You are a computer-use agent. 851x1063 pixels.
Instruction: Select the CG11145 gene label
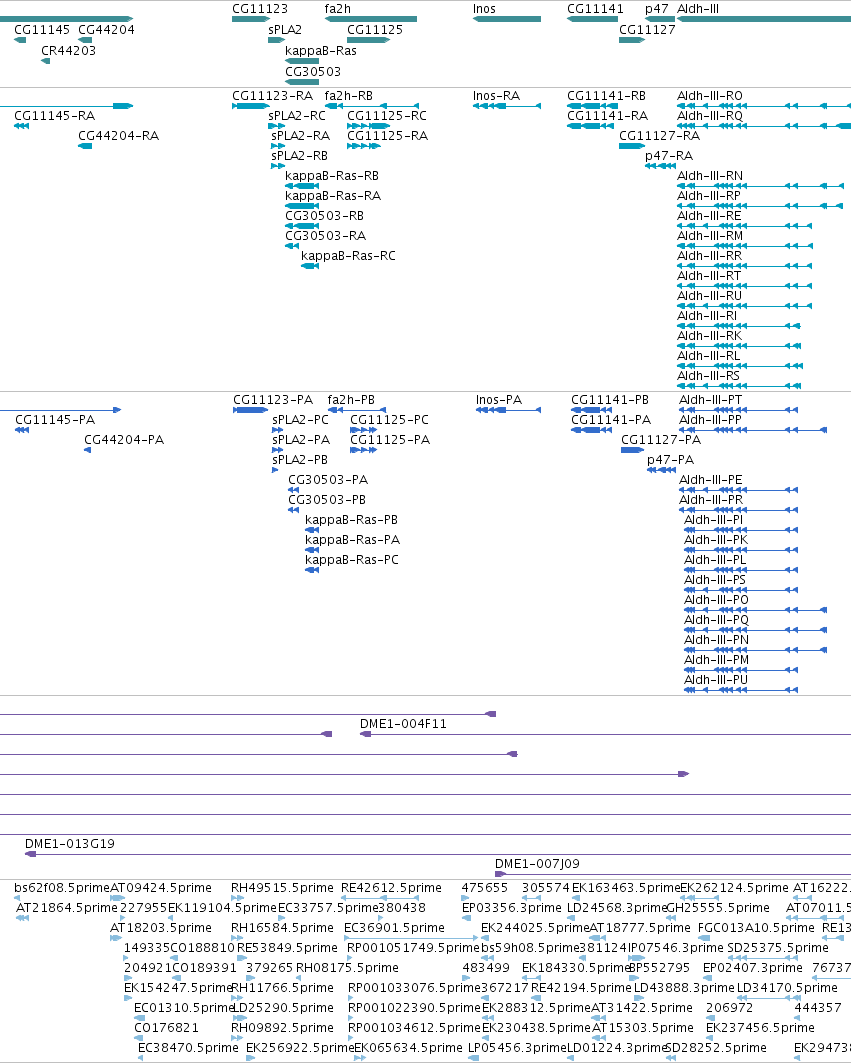pos(42,30)
